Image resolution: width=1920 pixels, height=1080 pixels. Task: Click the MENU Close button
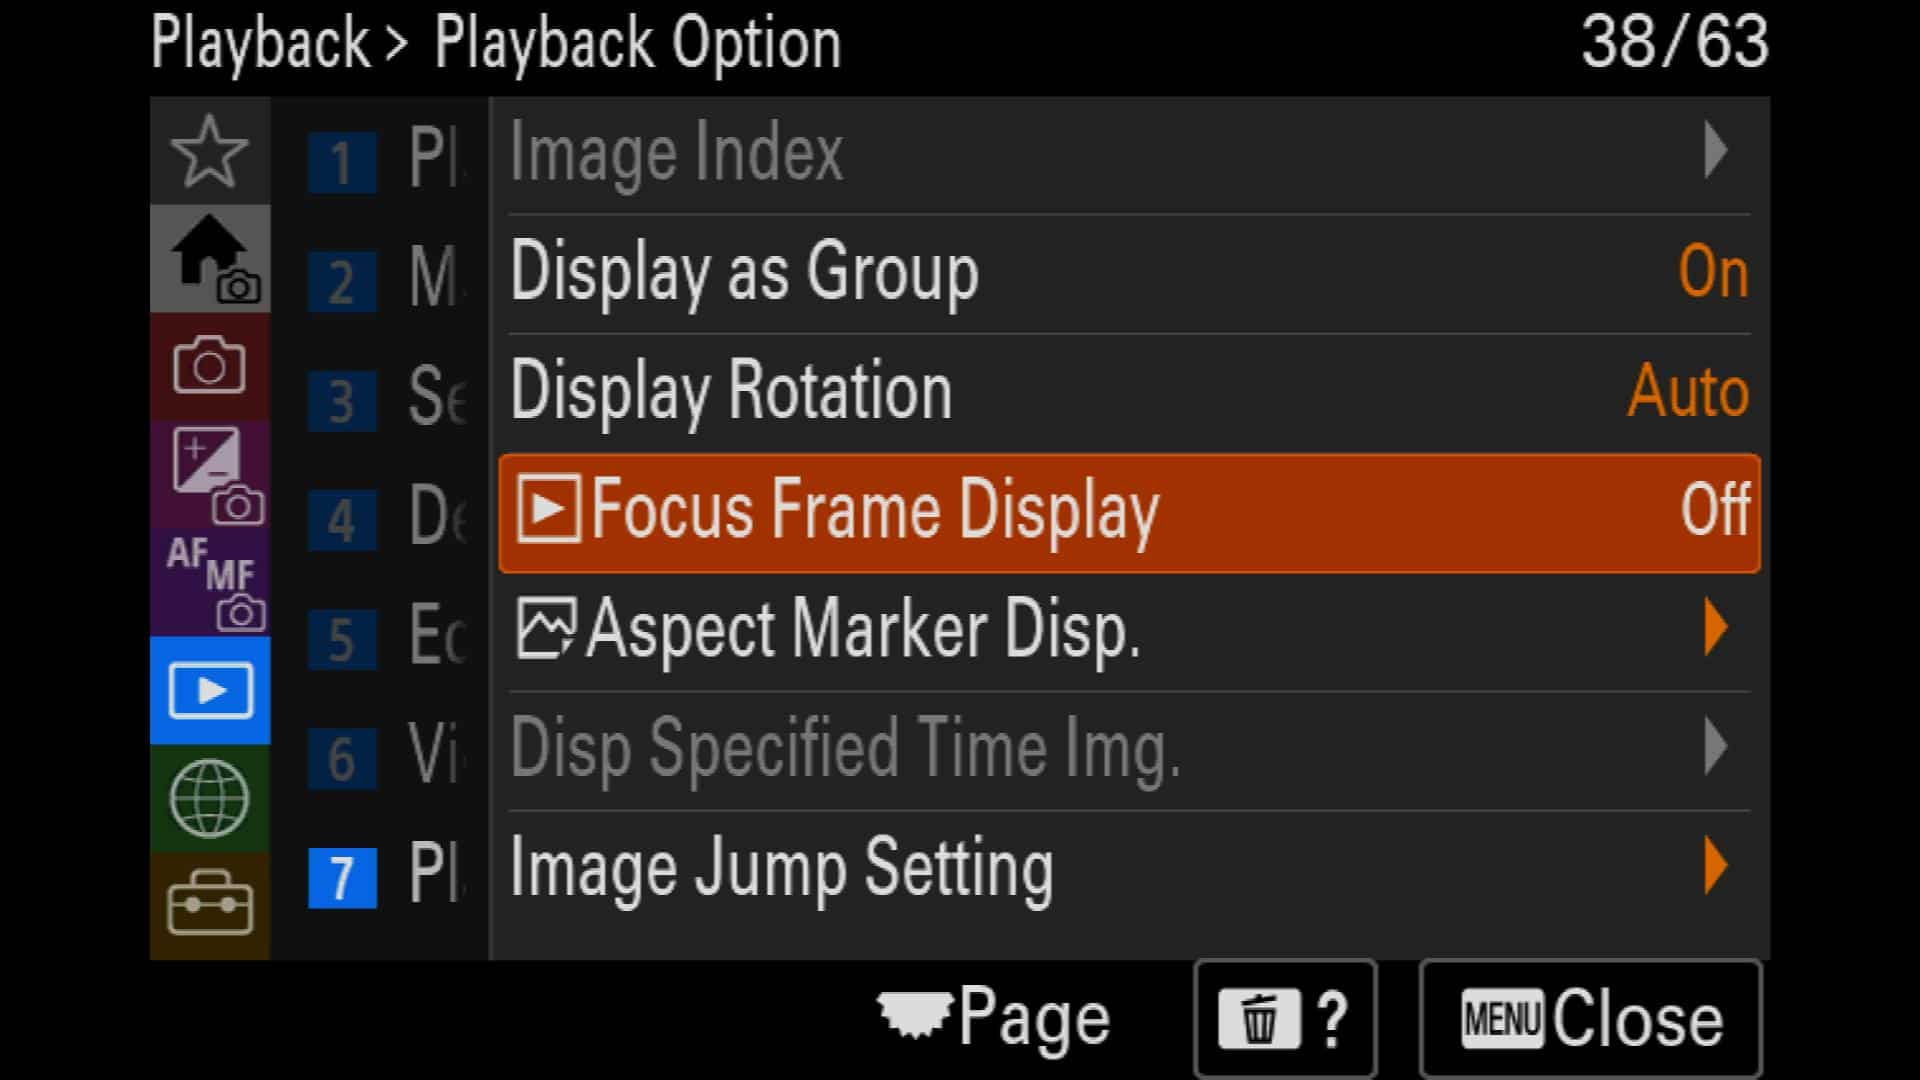click(1590, 1019)
